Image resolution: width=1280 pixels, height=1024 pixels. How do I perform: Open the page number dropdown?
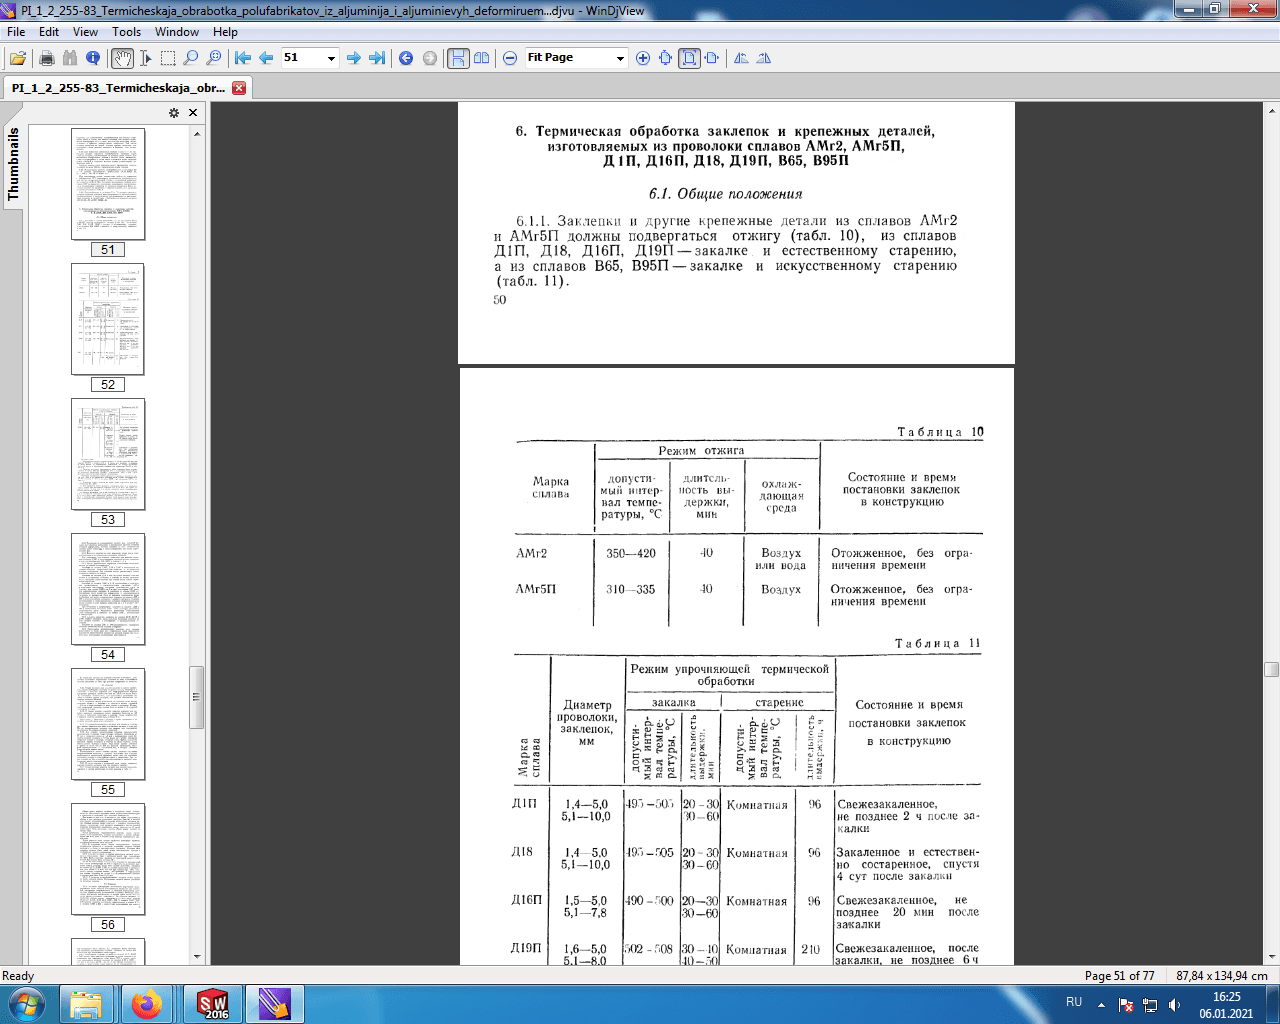pyautogui.click(x=331, y=59)
